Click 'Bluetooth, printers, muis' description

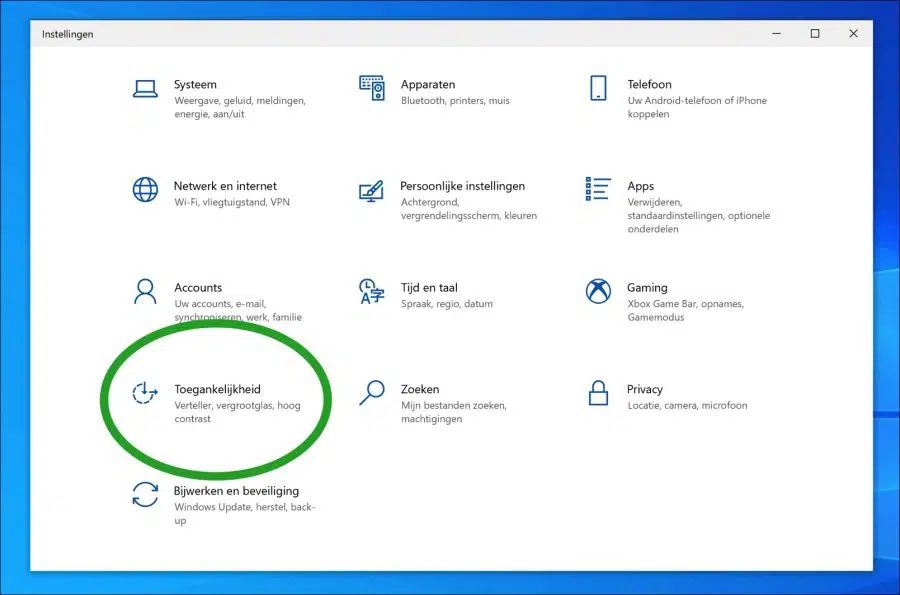tap(455, 100)
